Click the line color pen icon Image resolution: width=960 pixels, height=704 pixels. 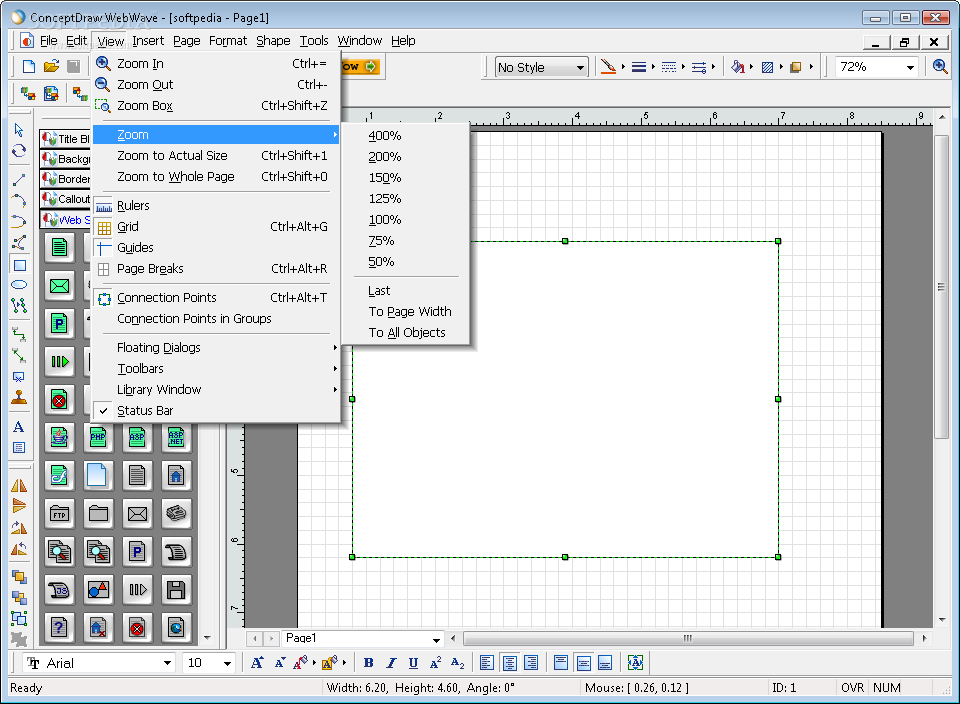click(x=608, y=67)
